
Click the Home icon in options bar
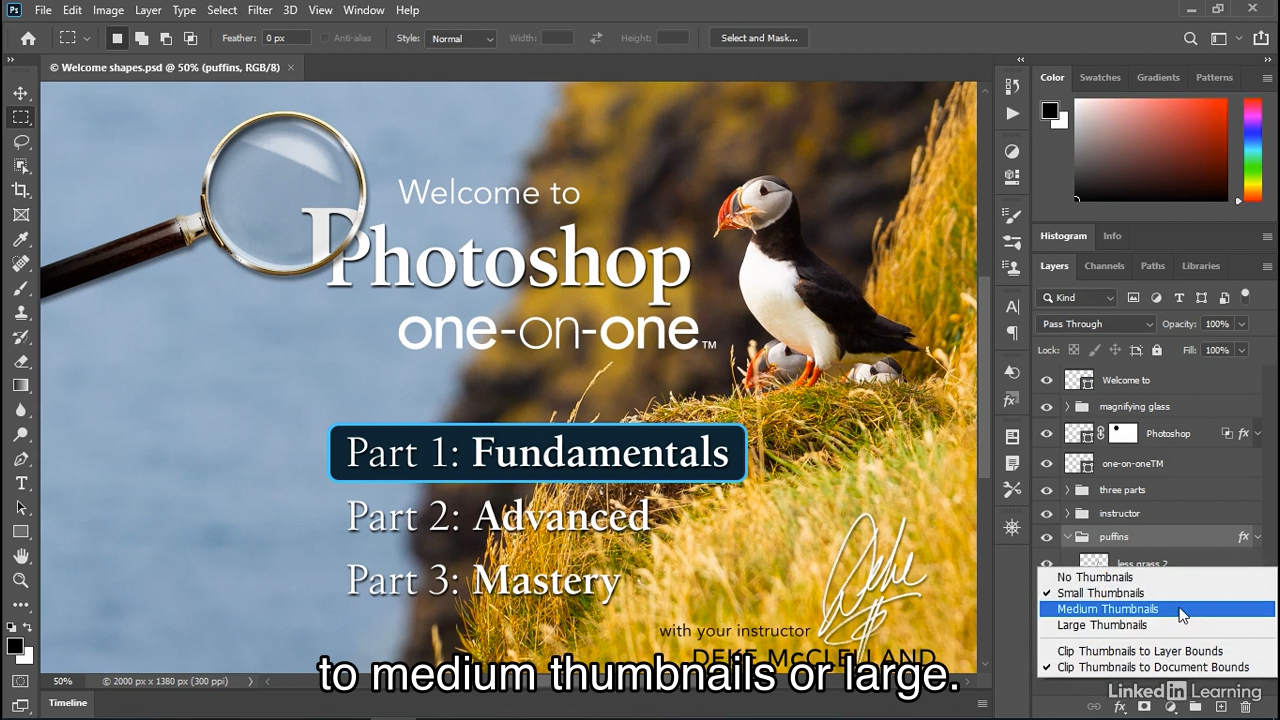[x=28, y=38]
